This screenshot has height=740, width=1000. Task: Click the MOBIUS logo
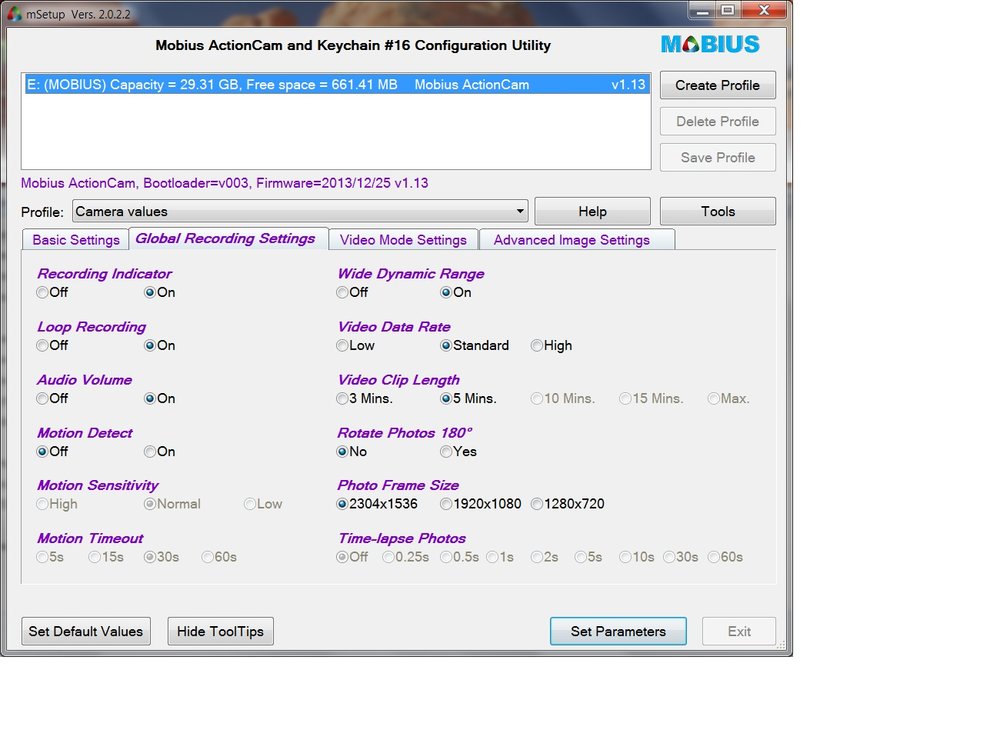click(x=710, y=44)
